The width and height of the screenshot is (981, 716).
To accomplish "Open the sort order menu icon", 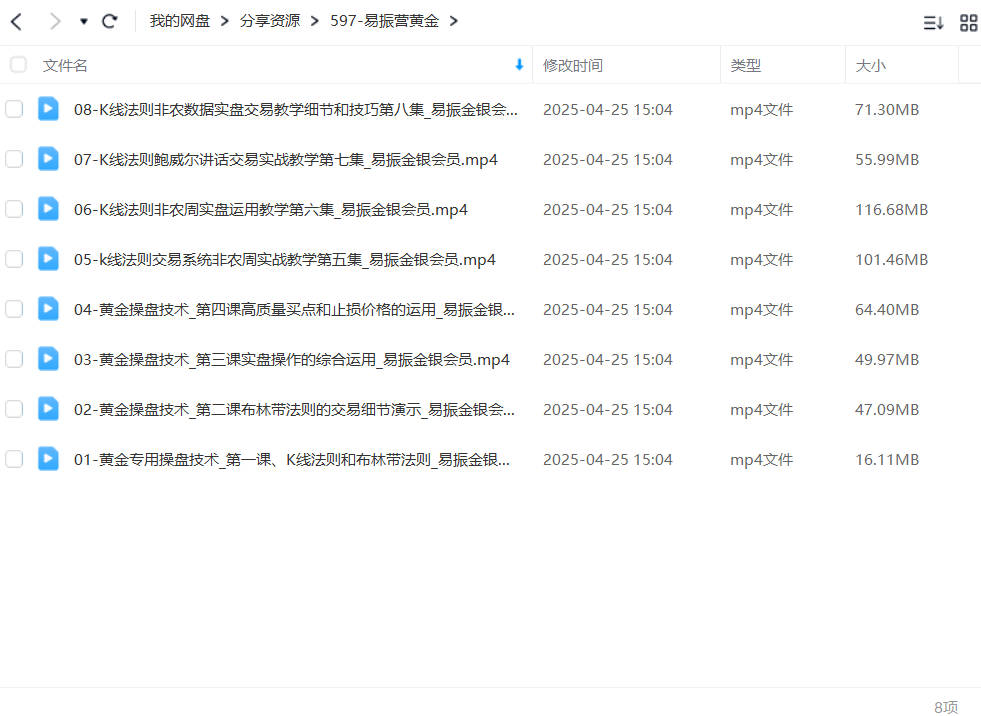I will (x=933, y=23).
